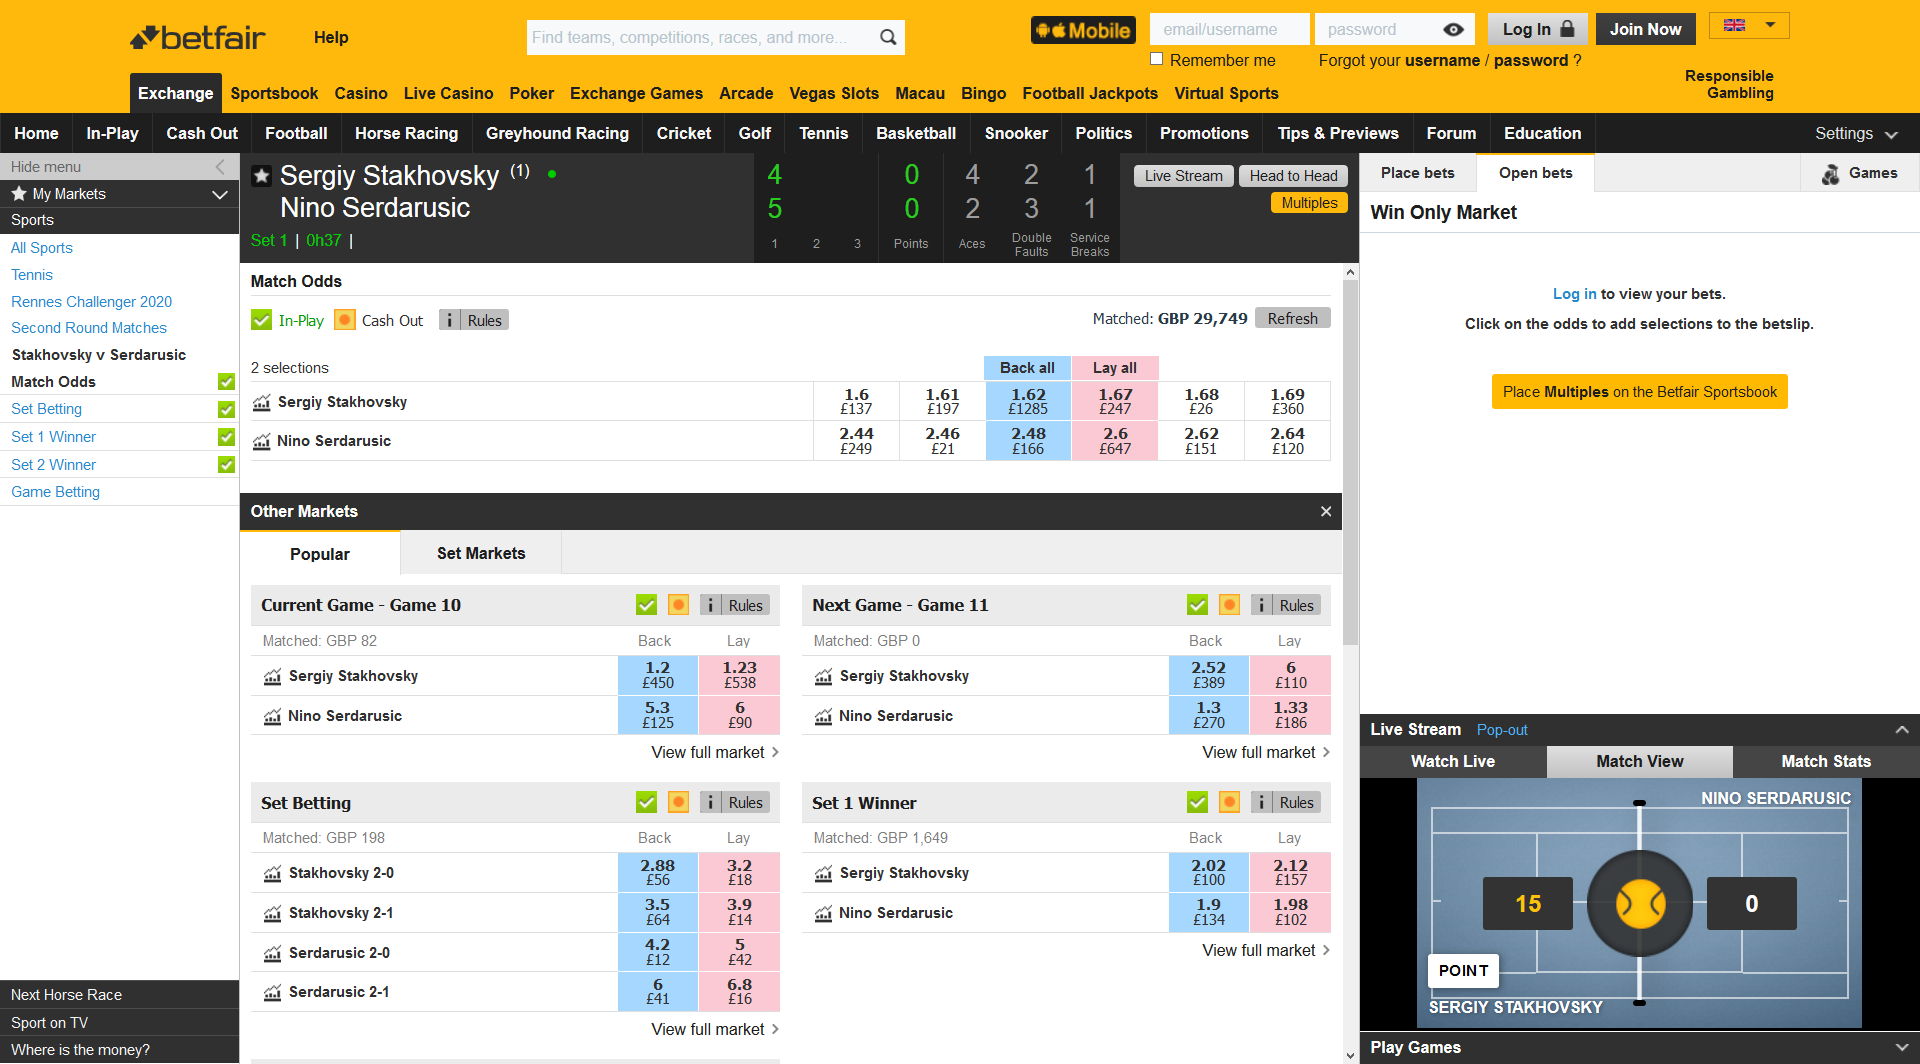The width and height of the screenshot is (1920, 1064).
Task: Toggle the Match Odds sidebar checkbox
Action: [227, 382]
